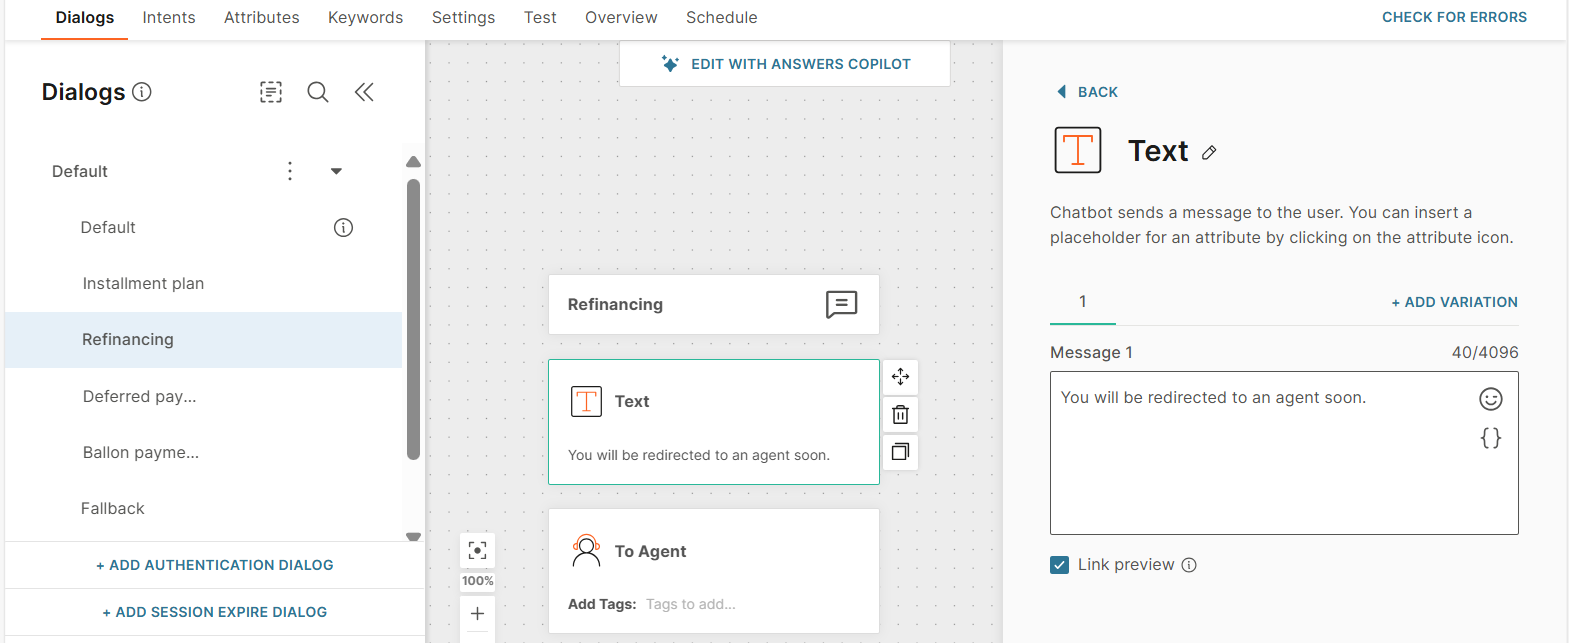Click the info icon on Default dialog row
1569x643 pixels.
click(343, 228)
